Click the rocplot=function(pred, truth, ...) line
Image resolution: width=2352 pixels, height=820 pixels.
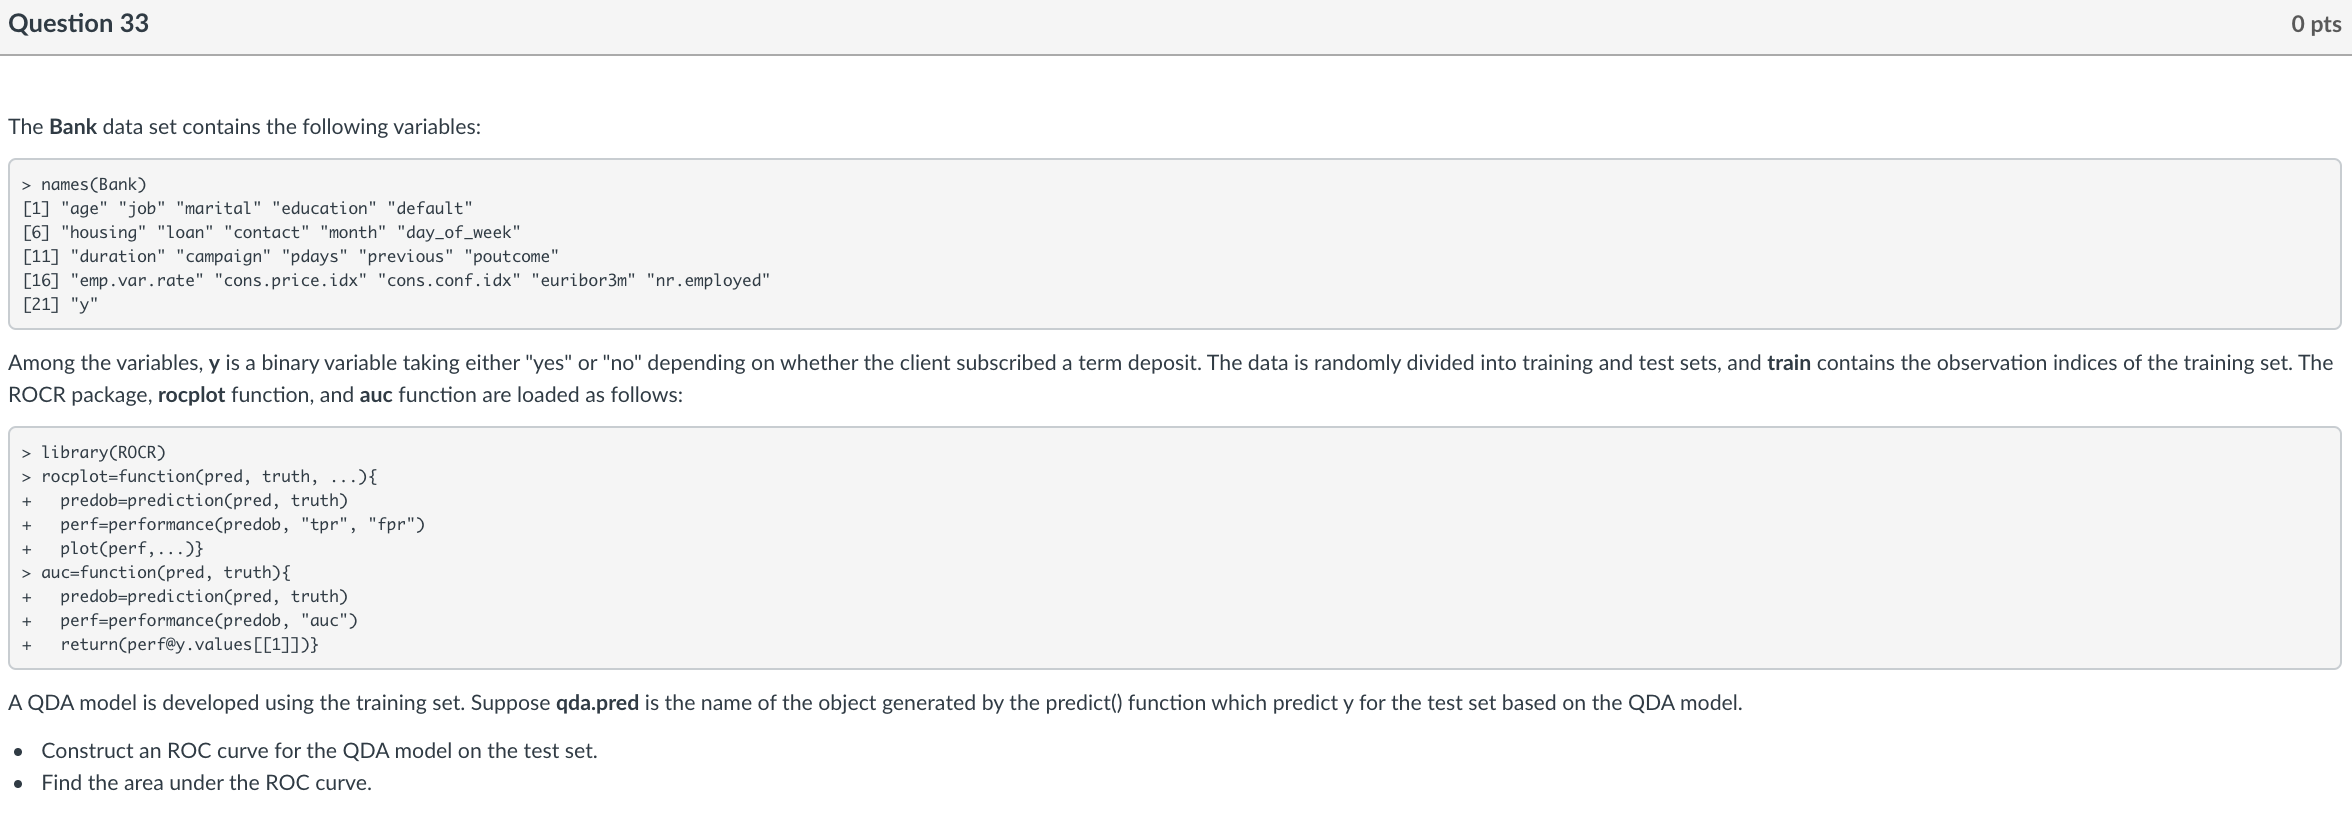(x=208, y=476)
